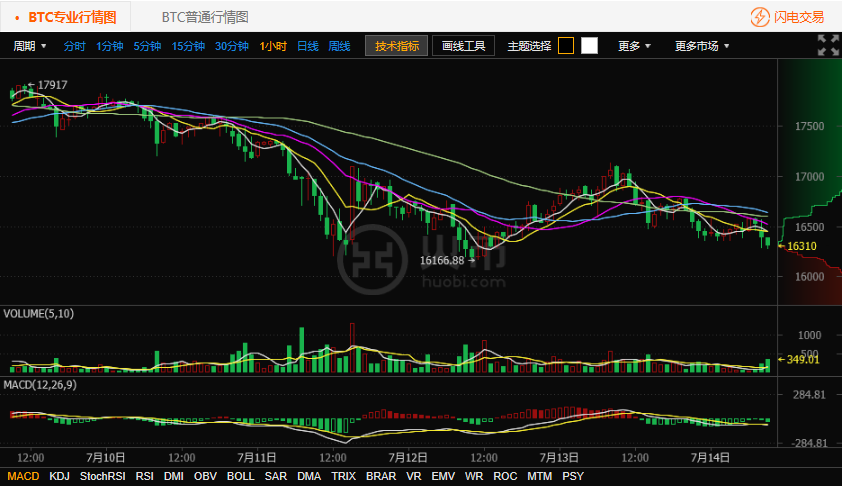Expand the 更多 dropdown menu
The image size is (842, 487).
634,46
